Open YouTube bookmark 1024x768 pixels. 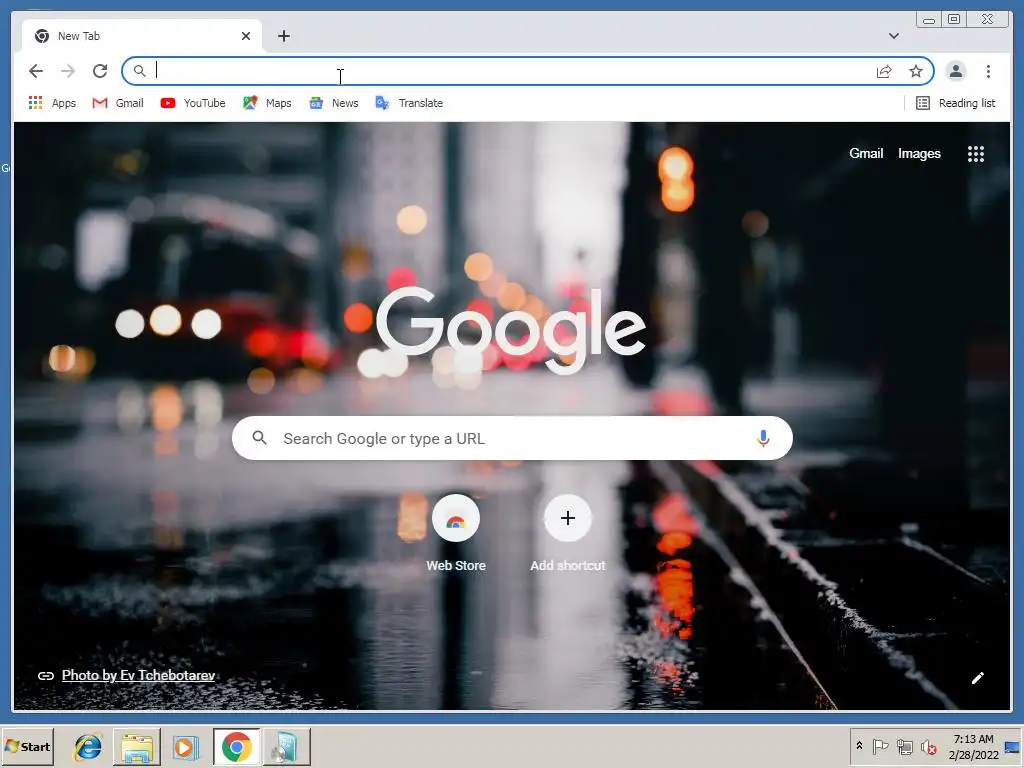(193, 103)
